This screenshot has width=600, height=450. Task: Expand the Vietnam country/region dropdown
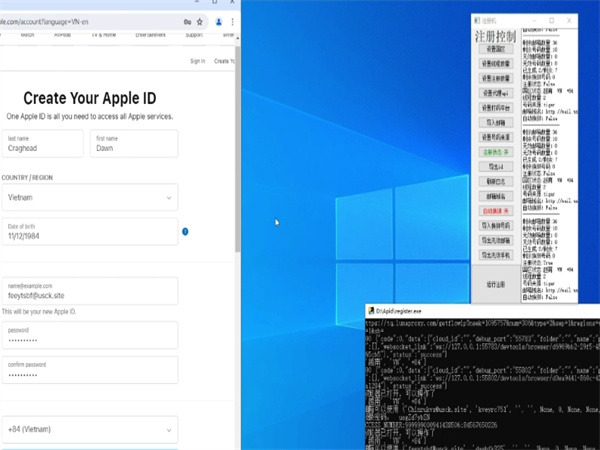90,198
